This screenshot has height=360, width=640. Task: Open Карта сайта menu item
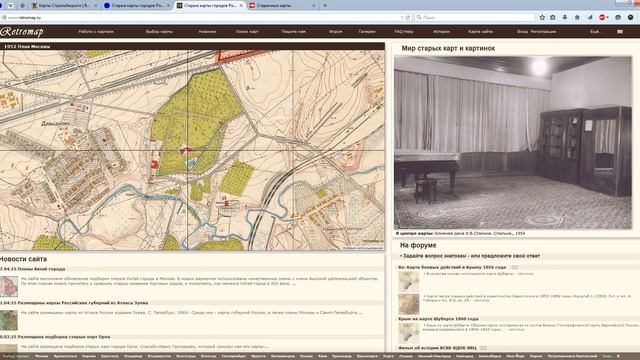[480, 31]
